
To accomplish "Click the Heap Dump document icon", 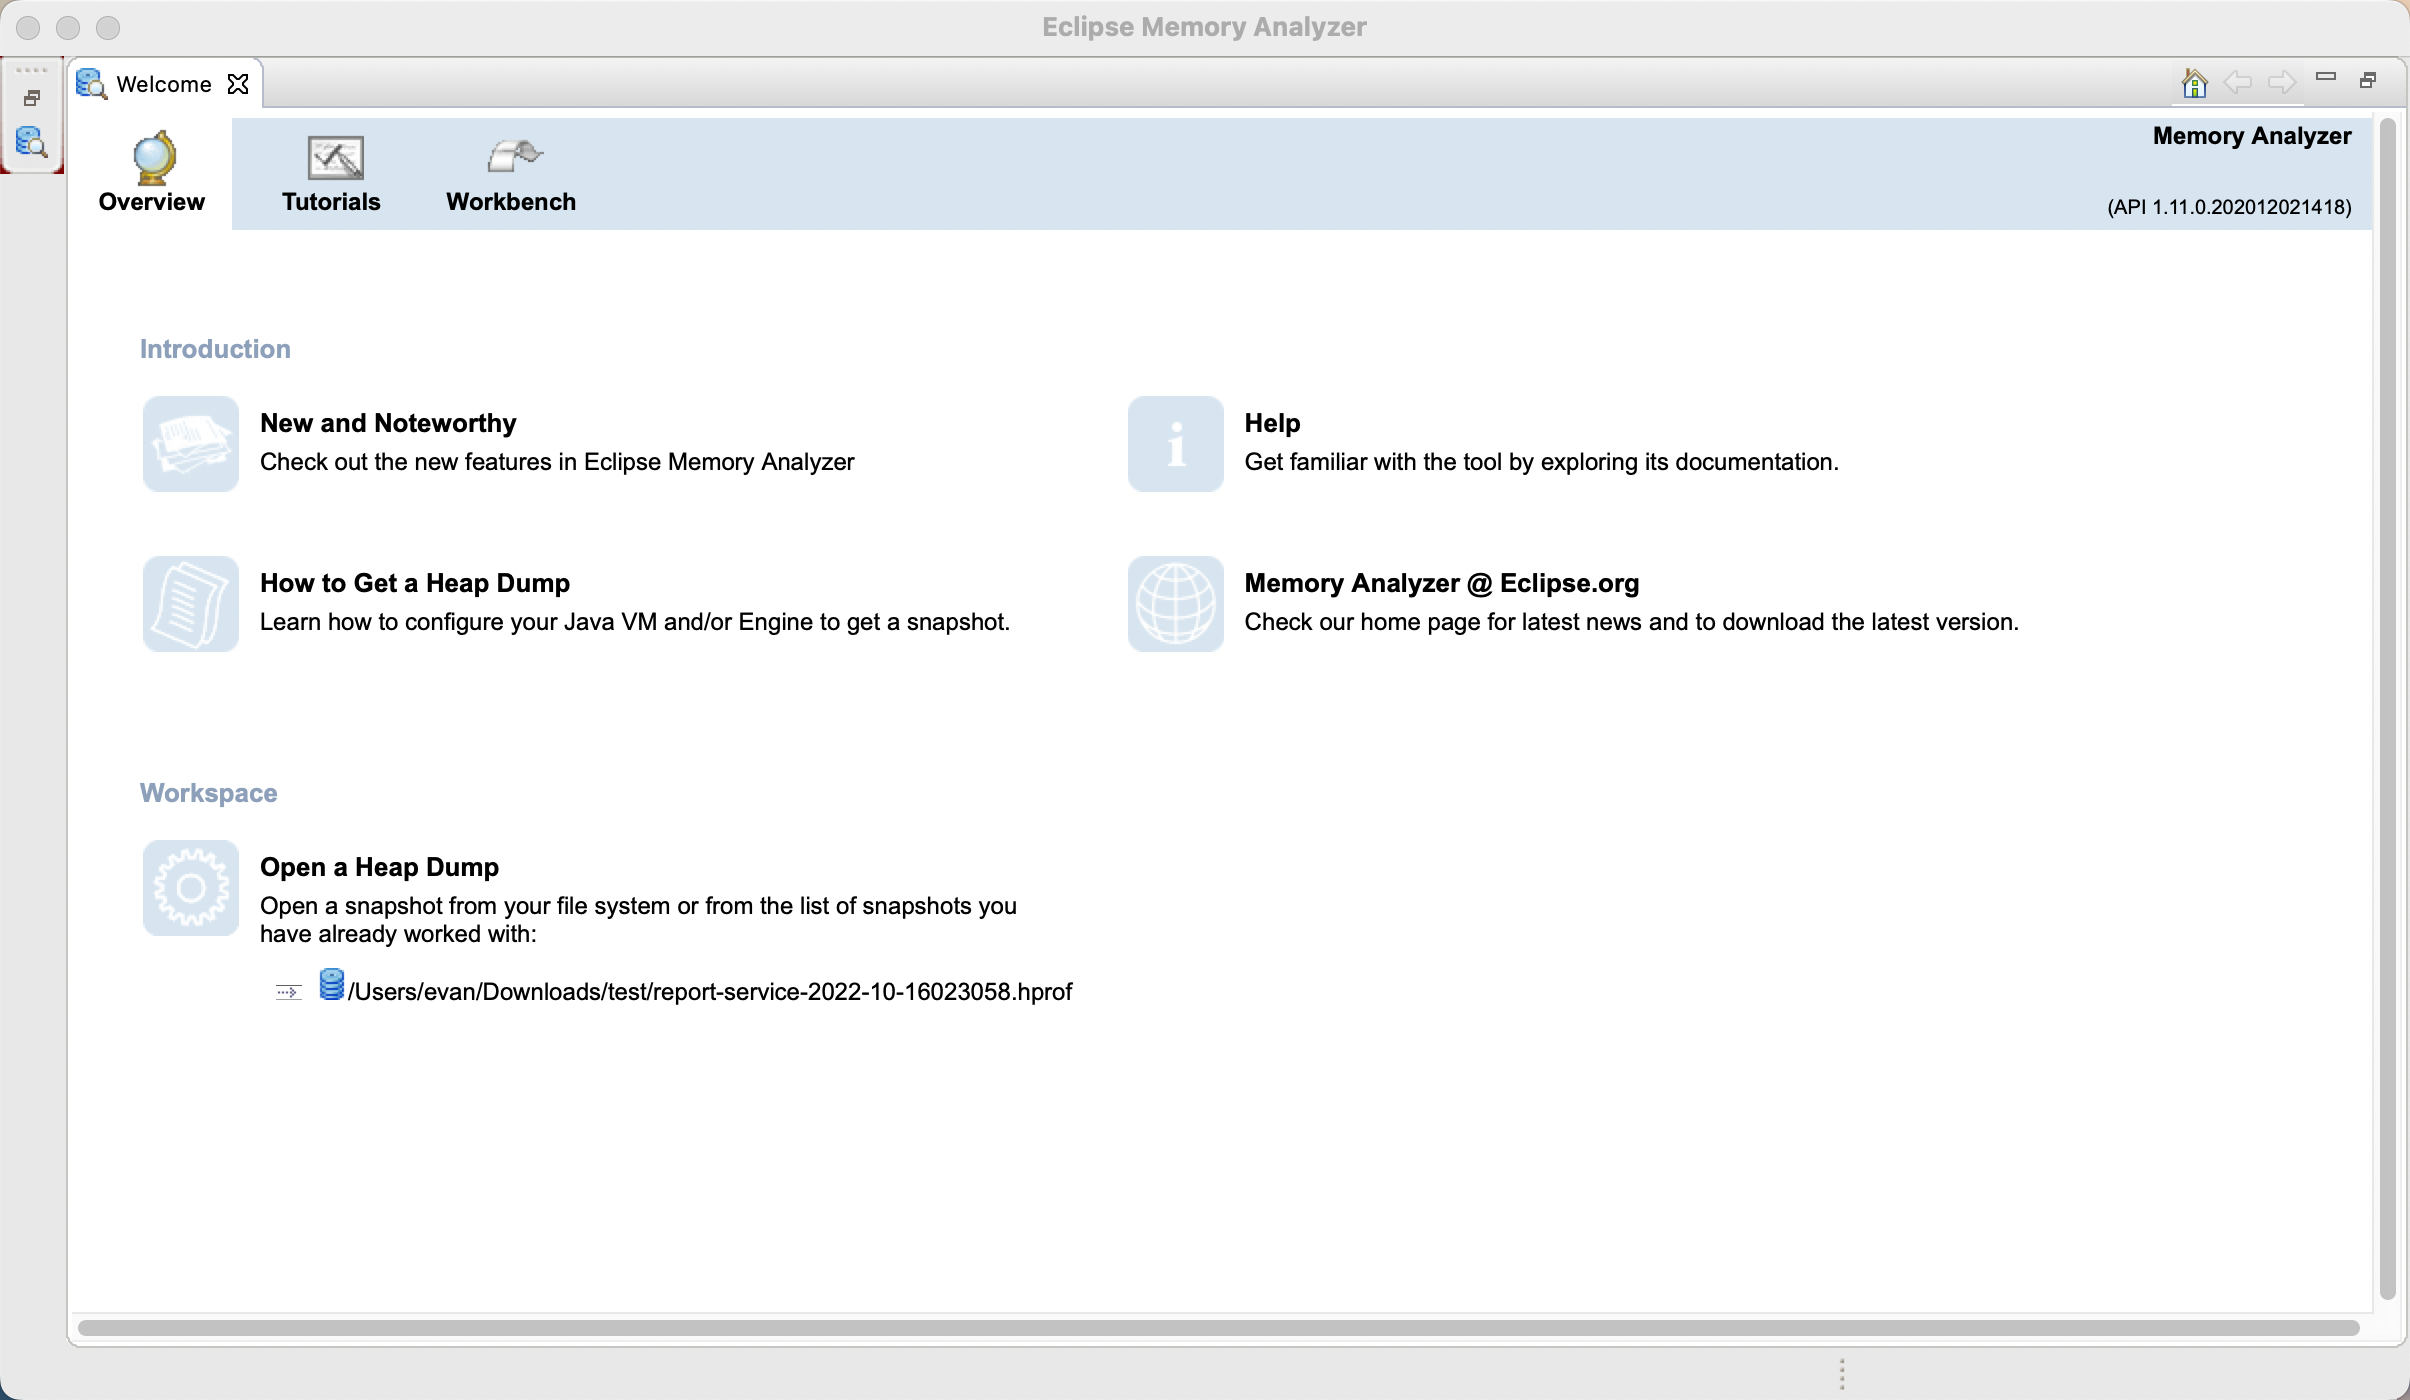I will [x=191, y=604].
